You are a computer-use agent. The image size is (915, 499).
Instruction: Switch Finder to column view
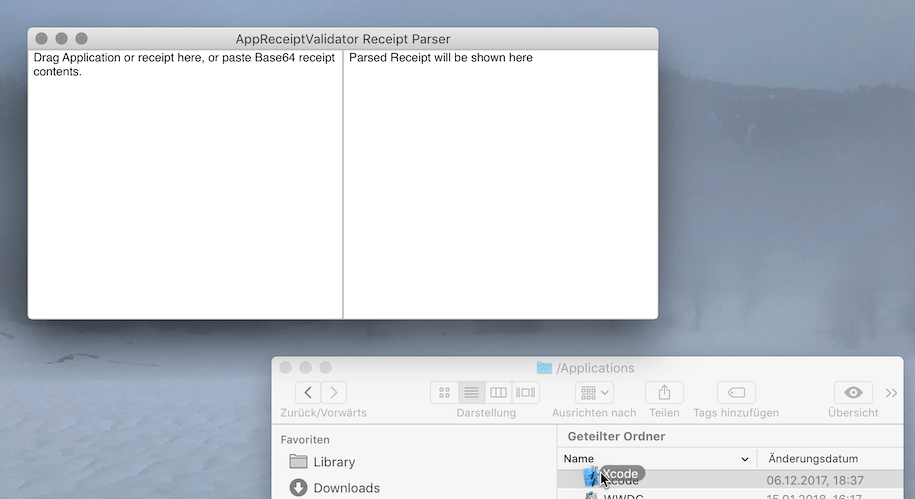(x=498, y=392)
